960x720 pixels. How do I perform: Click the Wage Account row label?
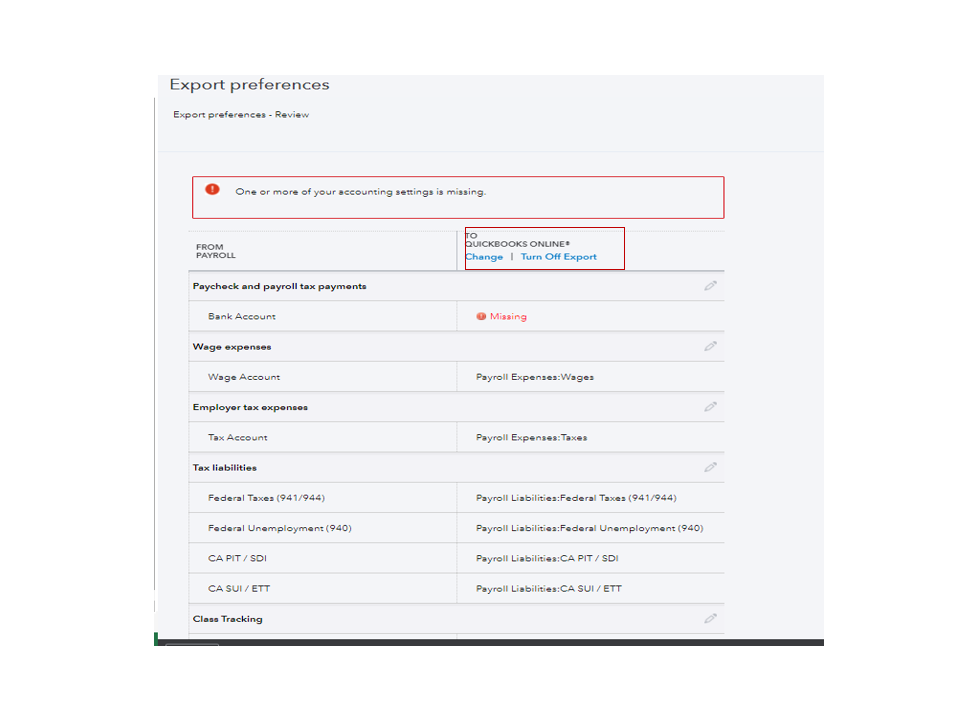tap(244, 377)
